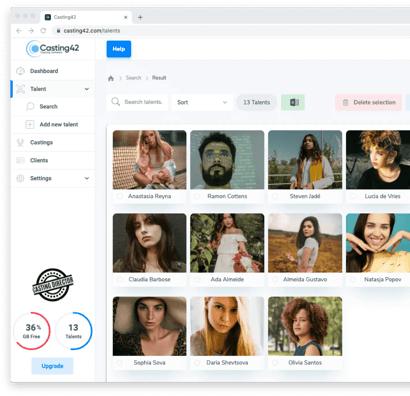The height and width of the screenshot is (396, 410).
Task: Click the Clients card icon
Action: [x=20, y=160]
